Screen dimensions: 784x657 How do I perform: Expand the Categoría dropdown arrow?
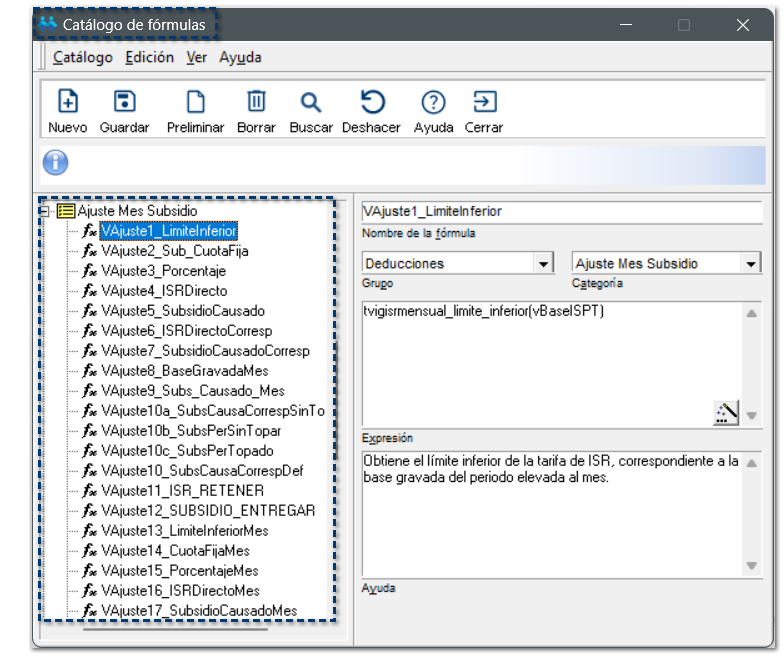coord(751,264)
